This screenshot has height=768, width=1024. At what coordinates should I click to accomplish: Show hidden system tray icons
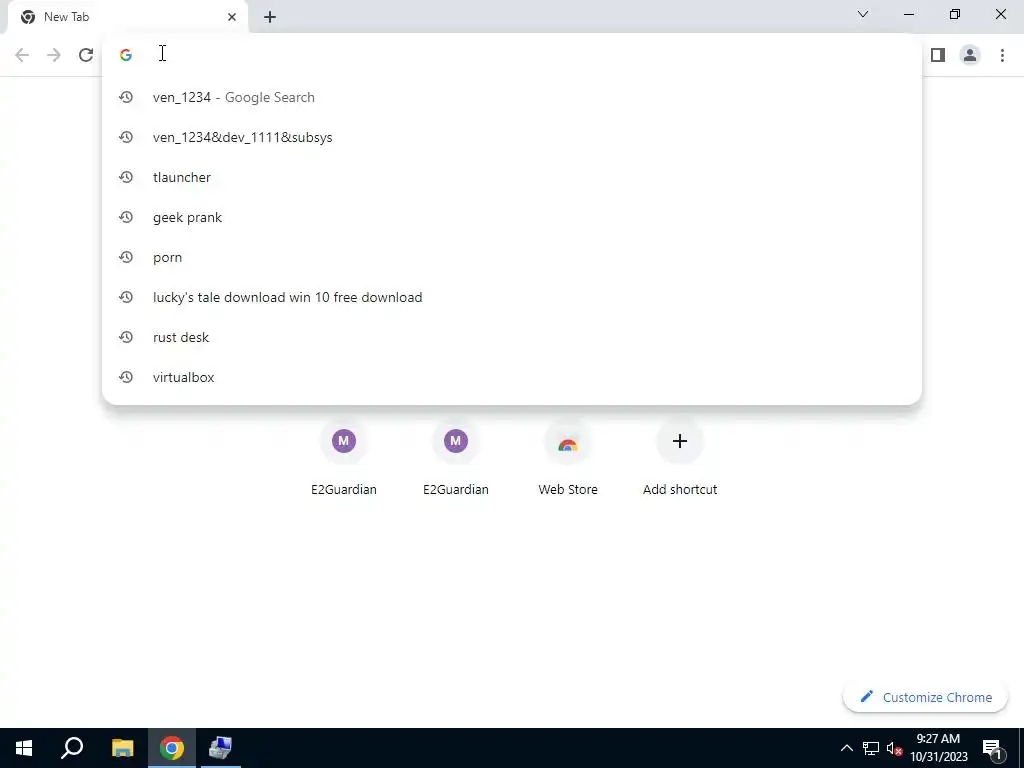click(846, 748)
